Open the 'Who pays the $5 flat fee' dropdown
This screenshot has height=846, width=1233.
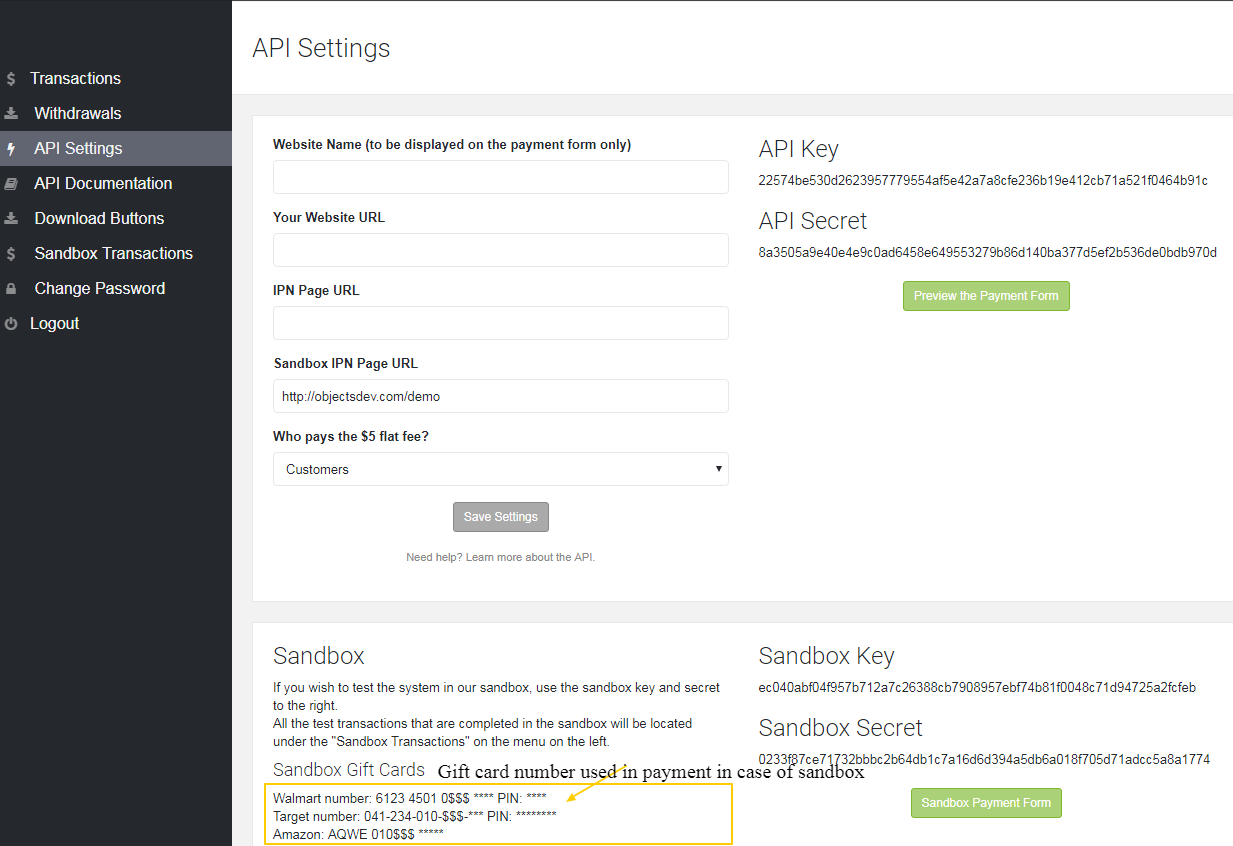(501, 469)
